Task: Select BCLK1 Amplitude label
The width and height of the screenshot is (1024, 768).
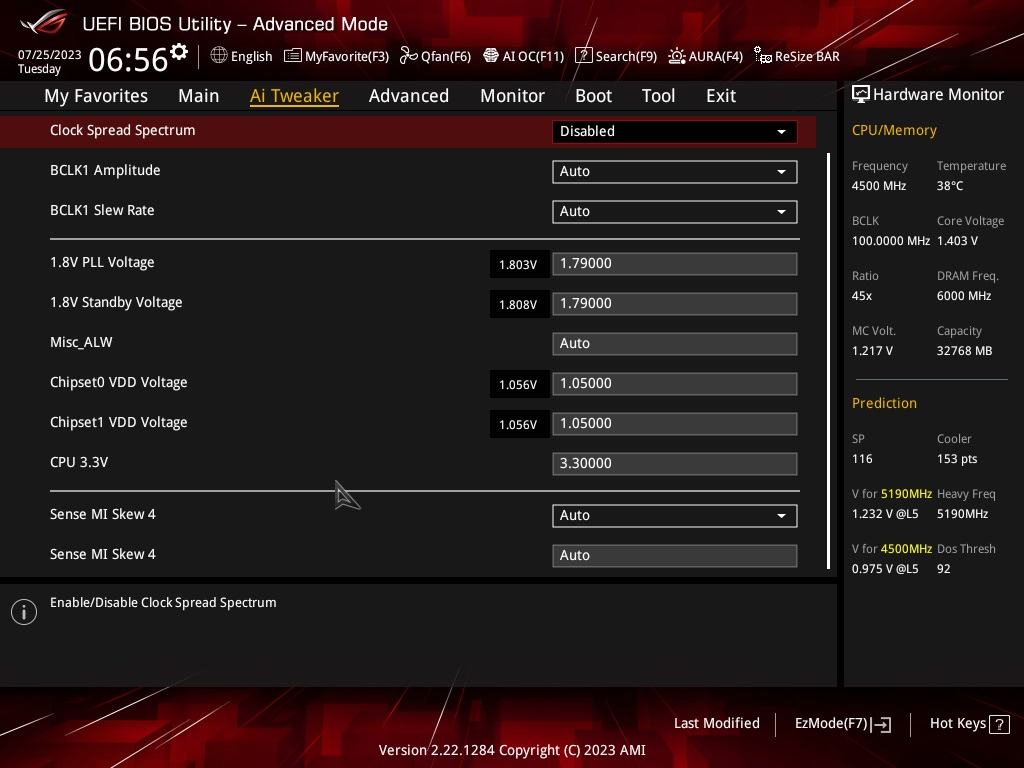Action: [x=105, y=170]
